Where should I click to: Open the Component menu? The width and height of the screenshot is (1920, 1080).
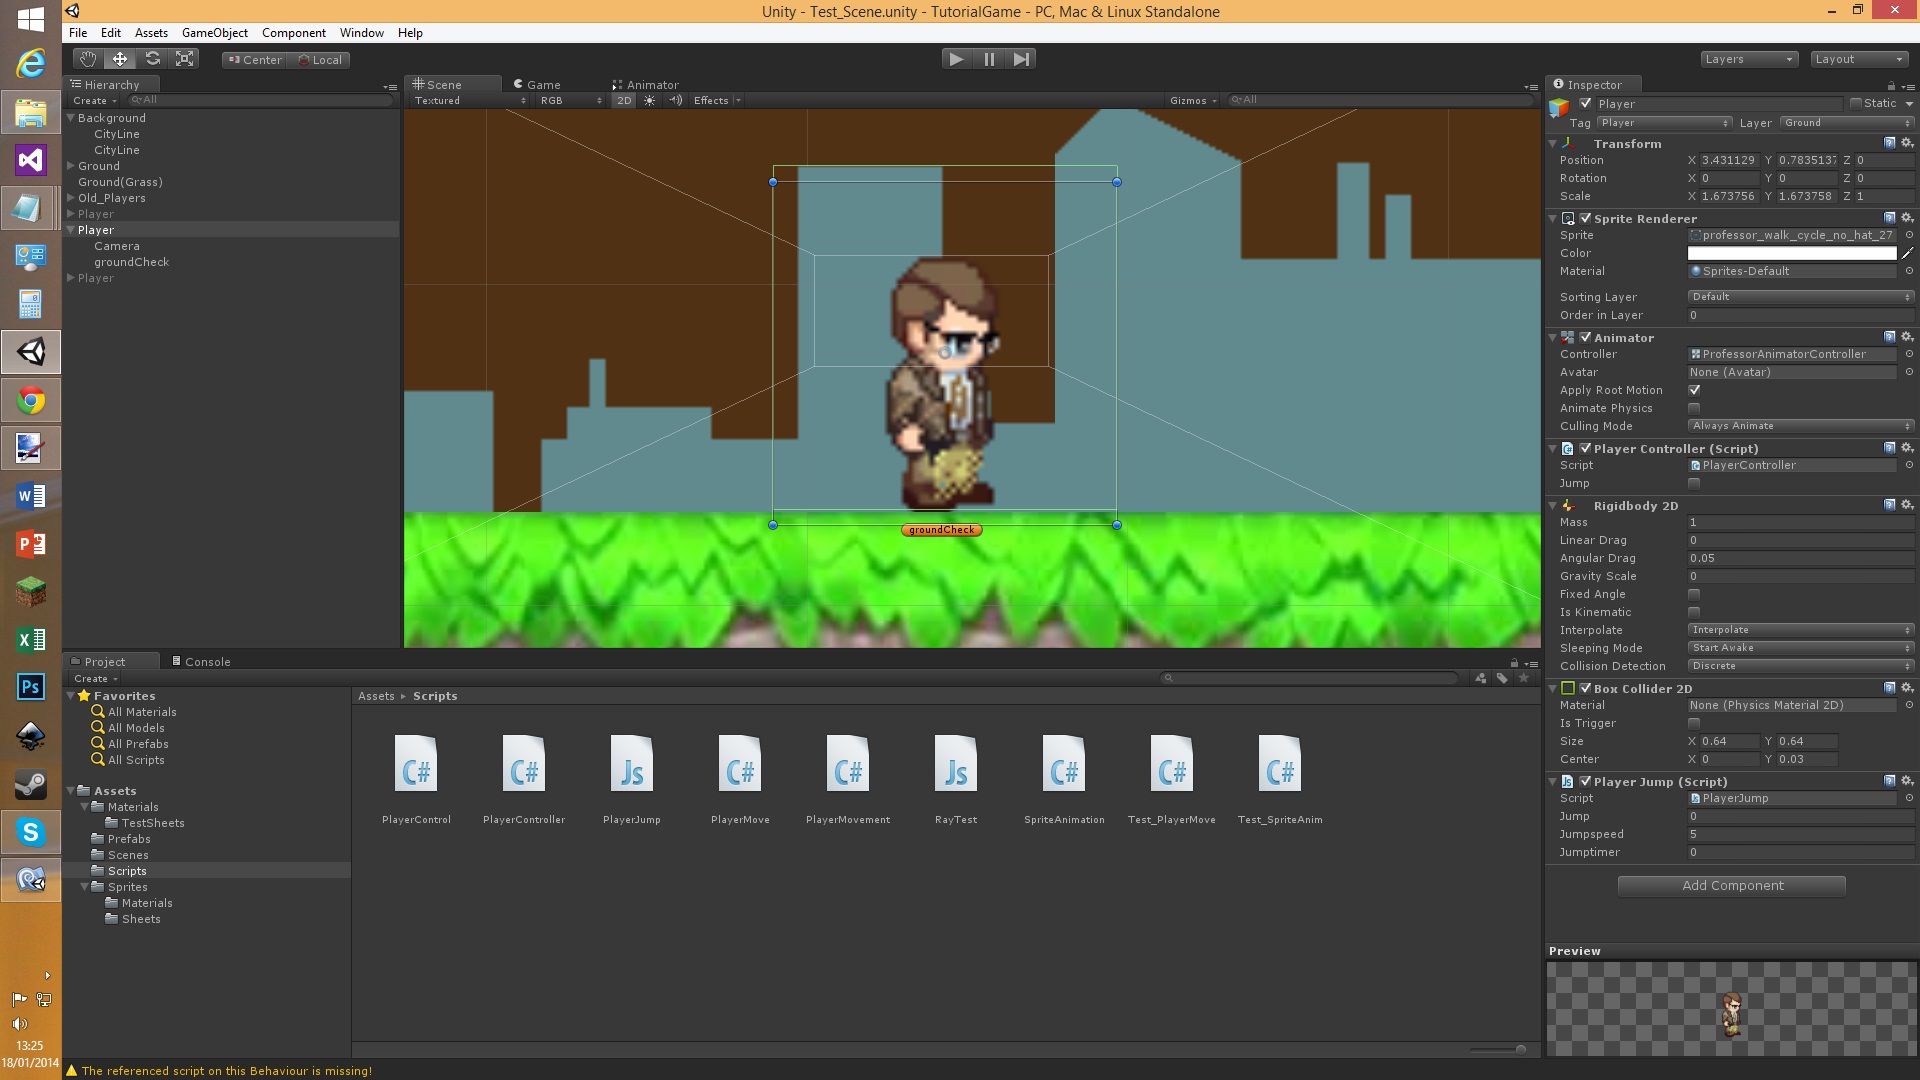[x=294, y=33]
